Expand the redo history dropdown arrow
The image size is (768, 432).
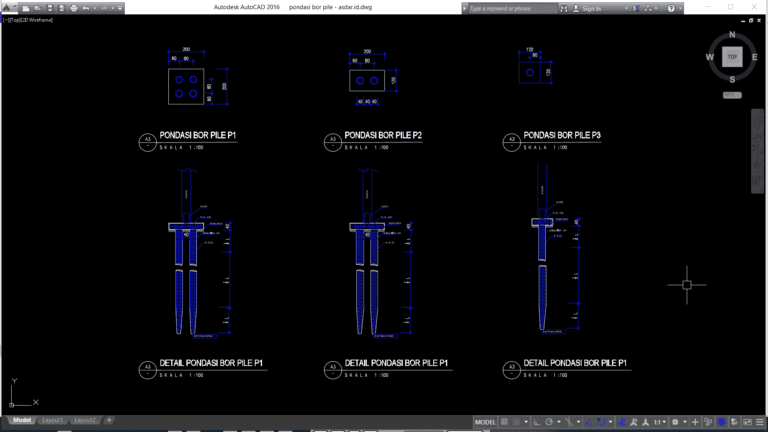tap(112, 8)
